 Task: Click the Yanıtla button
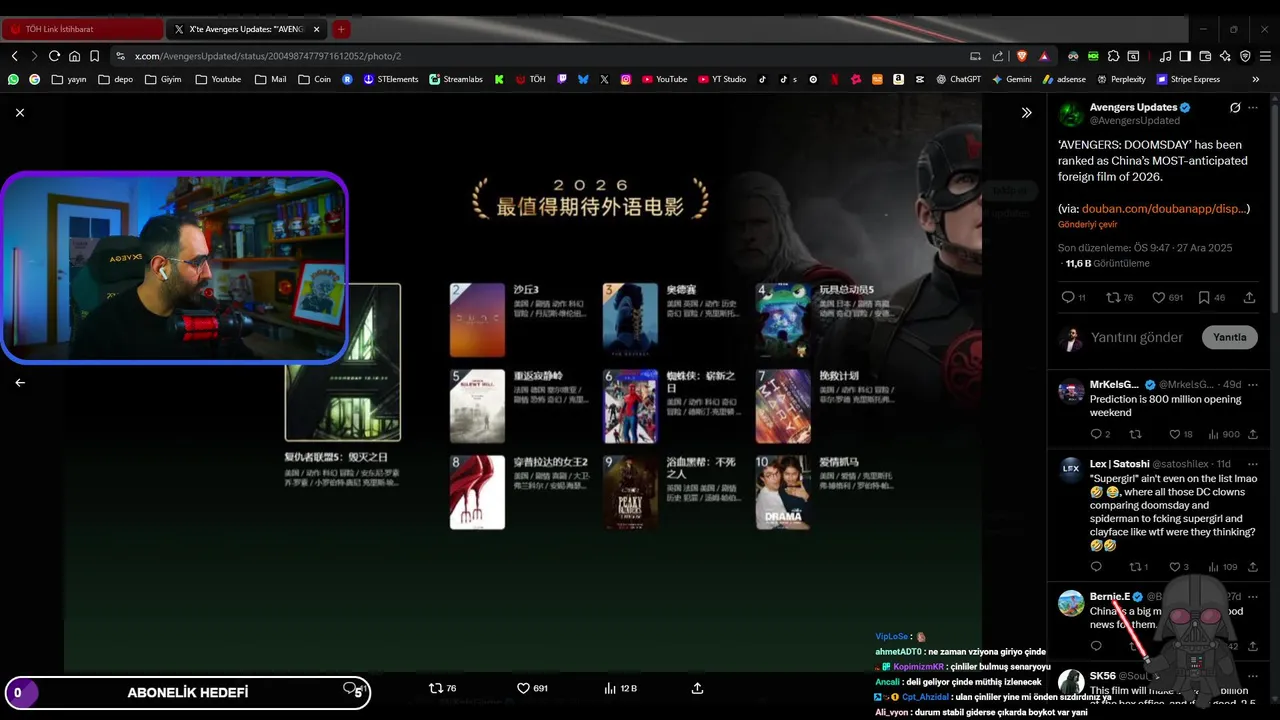(x=1229, y=337)
